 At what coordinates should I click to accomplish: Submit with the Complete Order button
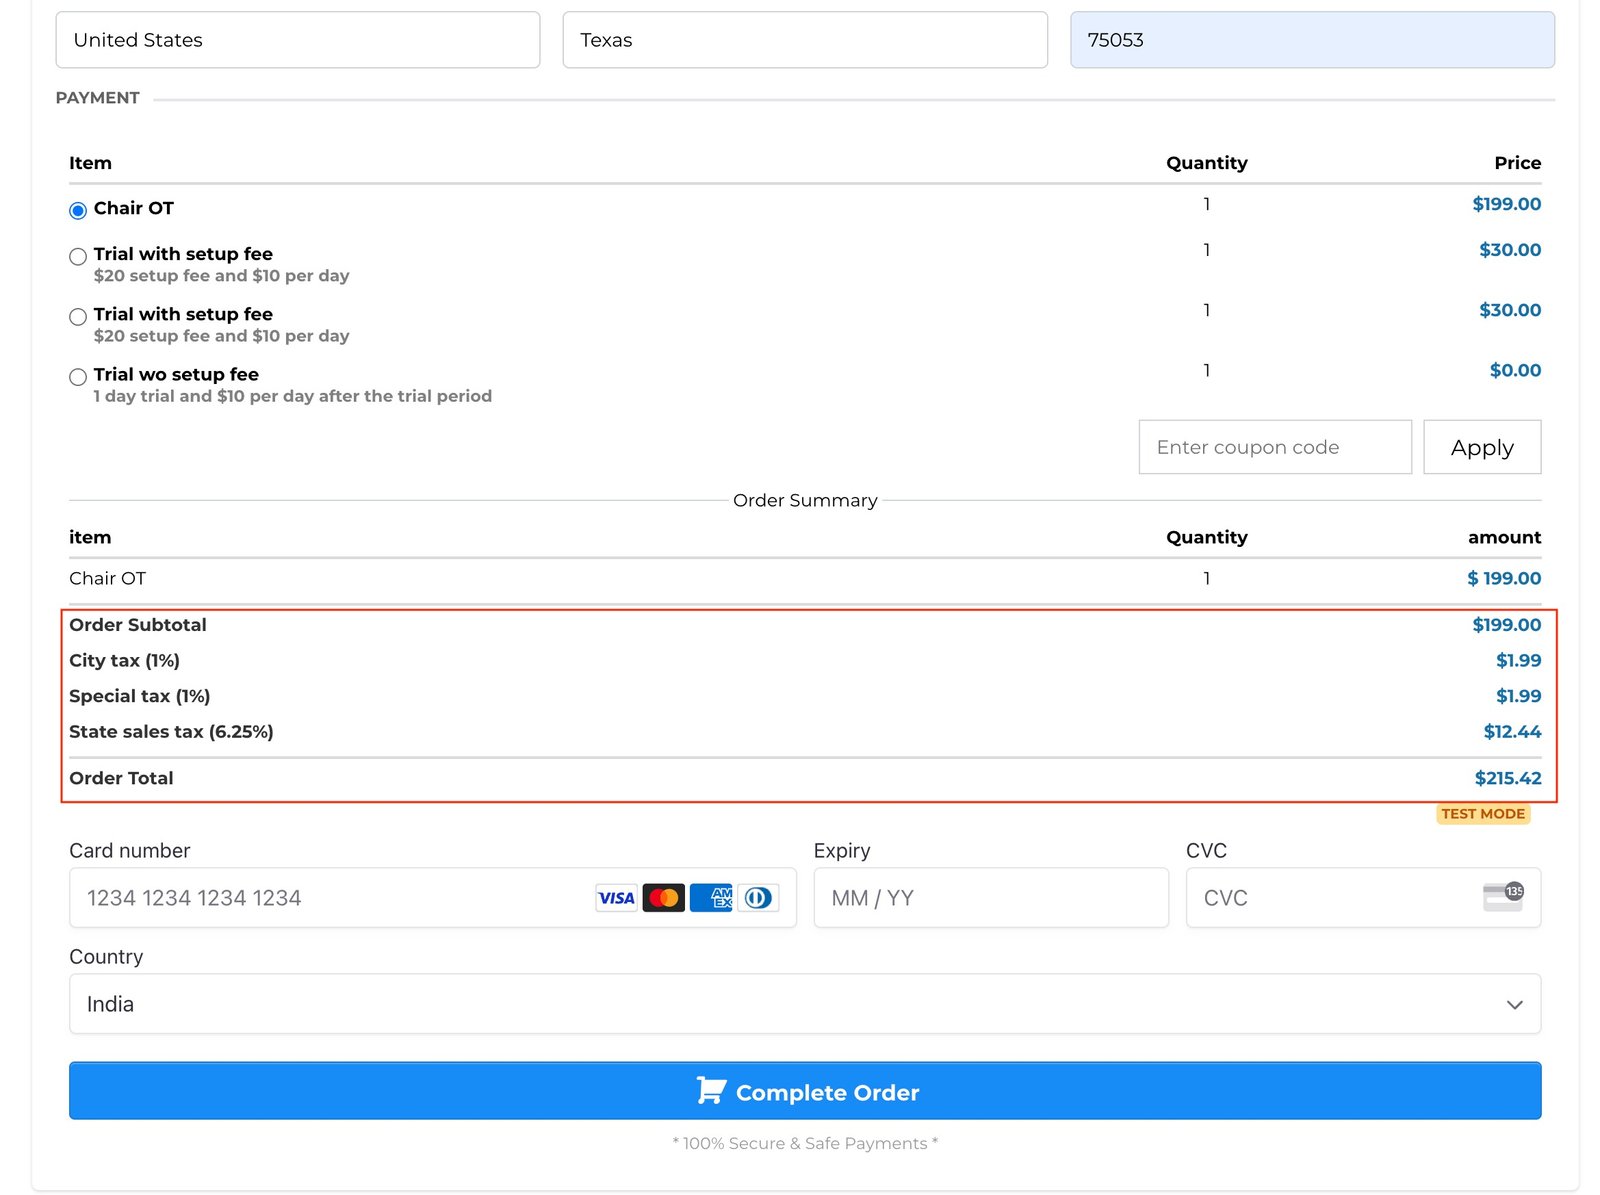tap(804, 1091)
